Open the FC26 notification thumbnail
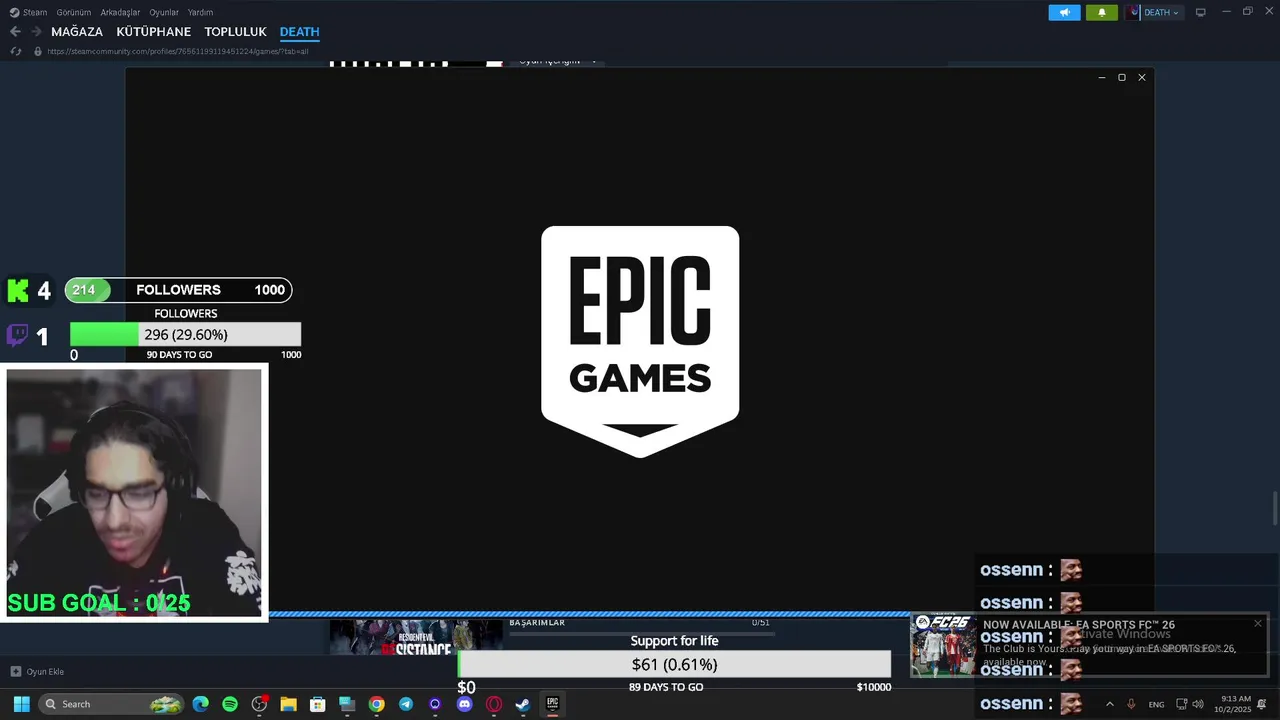The image size is (1280, 720). click(943, 646)
